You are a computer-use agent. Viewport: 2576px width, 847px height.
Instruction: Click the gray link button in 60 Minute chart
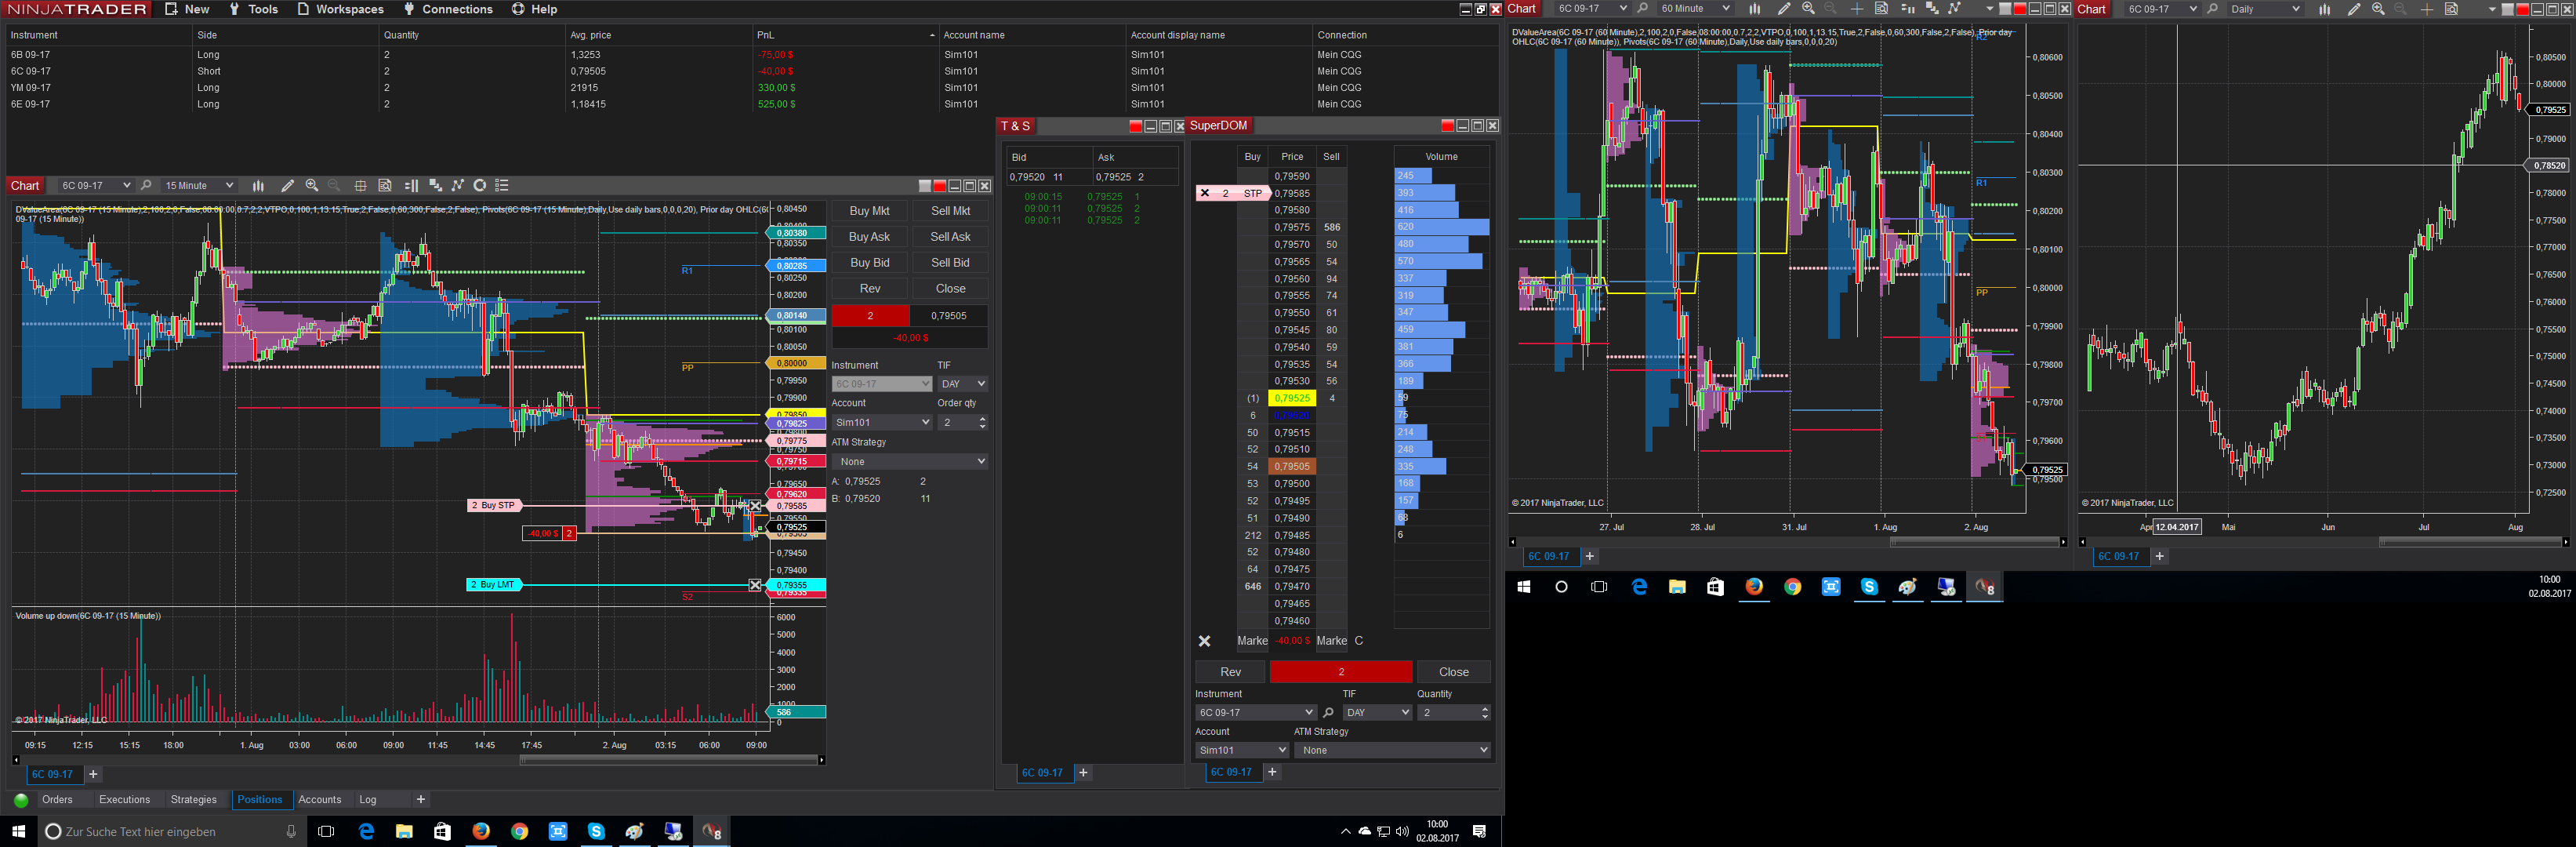pyautogui.click(x=2005, y=9)
